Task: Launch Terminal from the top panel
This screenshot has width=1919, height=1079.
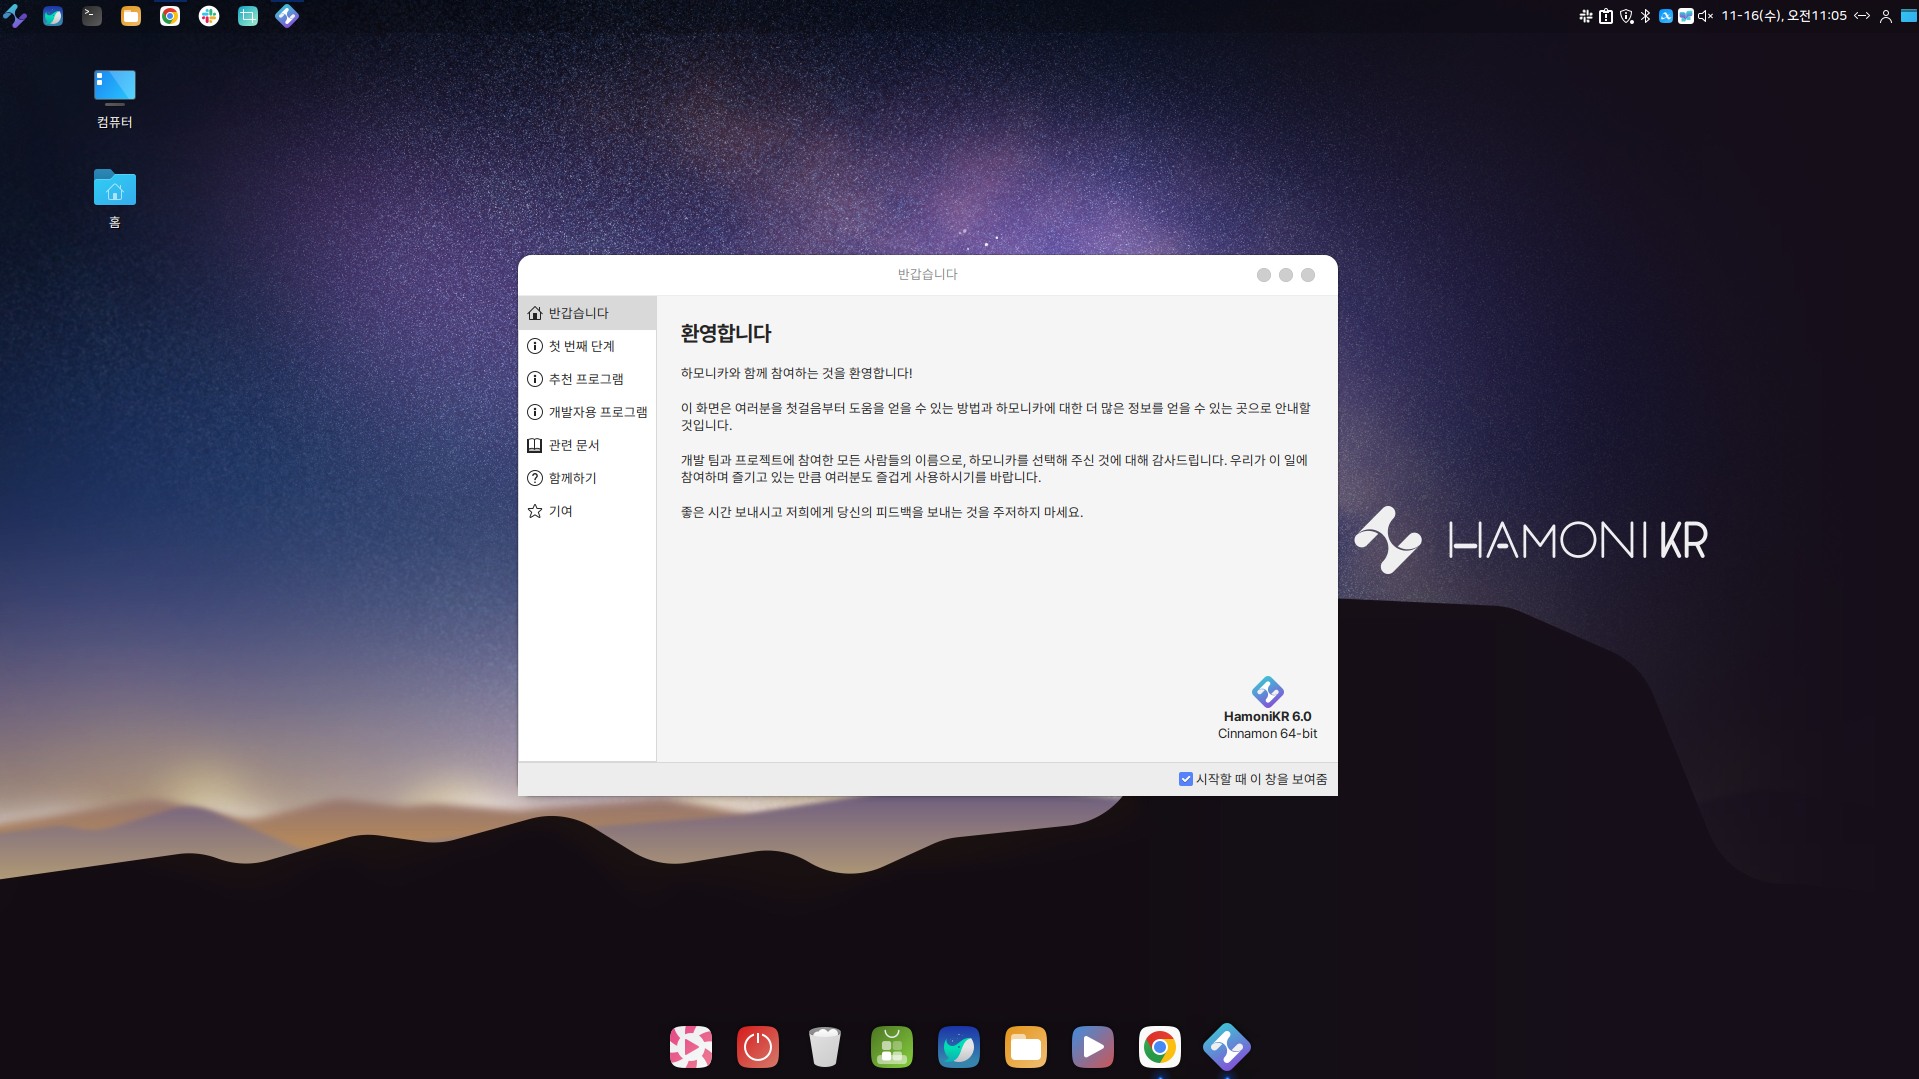Action: click(x=92, y=16)
